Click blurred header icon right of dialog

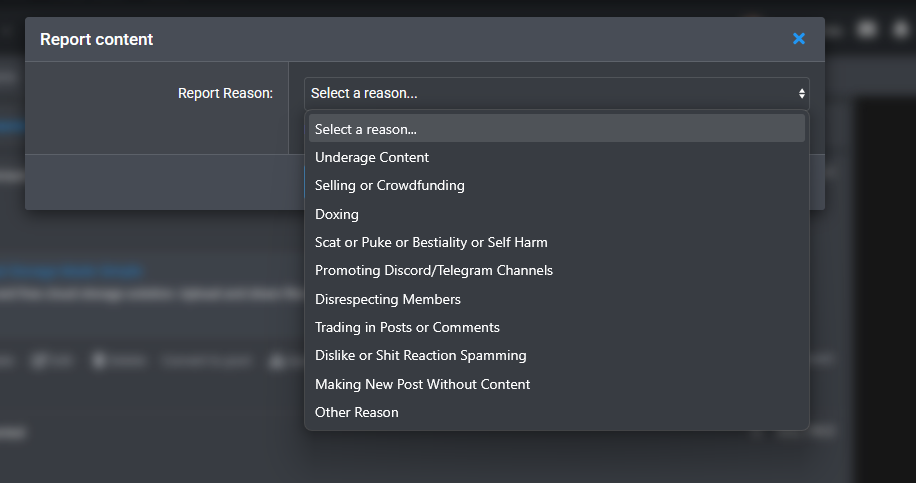866,29
